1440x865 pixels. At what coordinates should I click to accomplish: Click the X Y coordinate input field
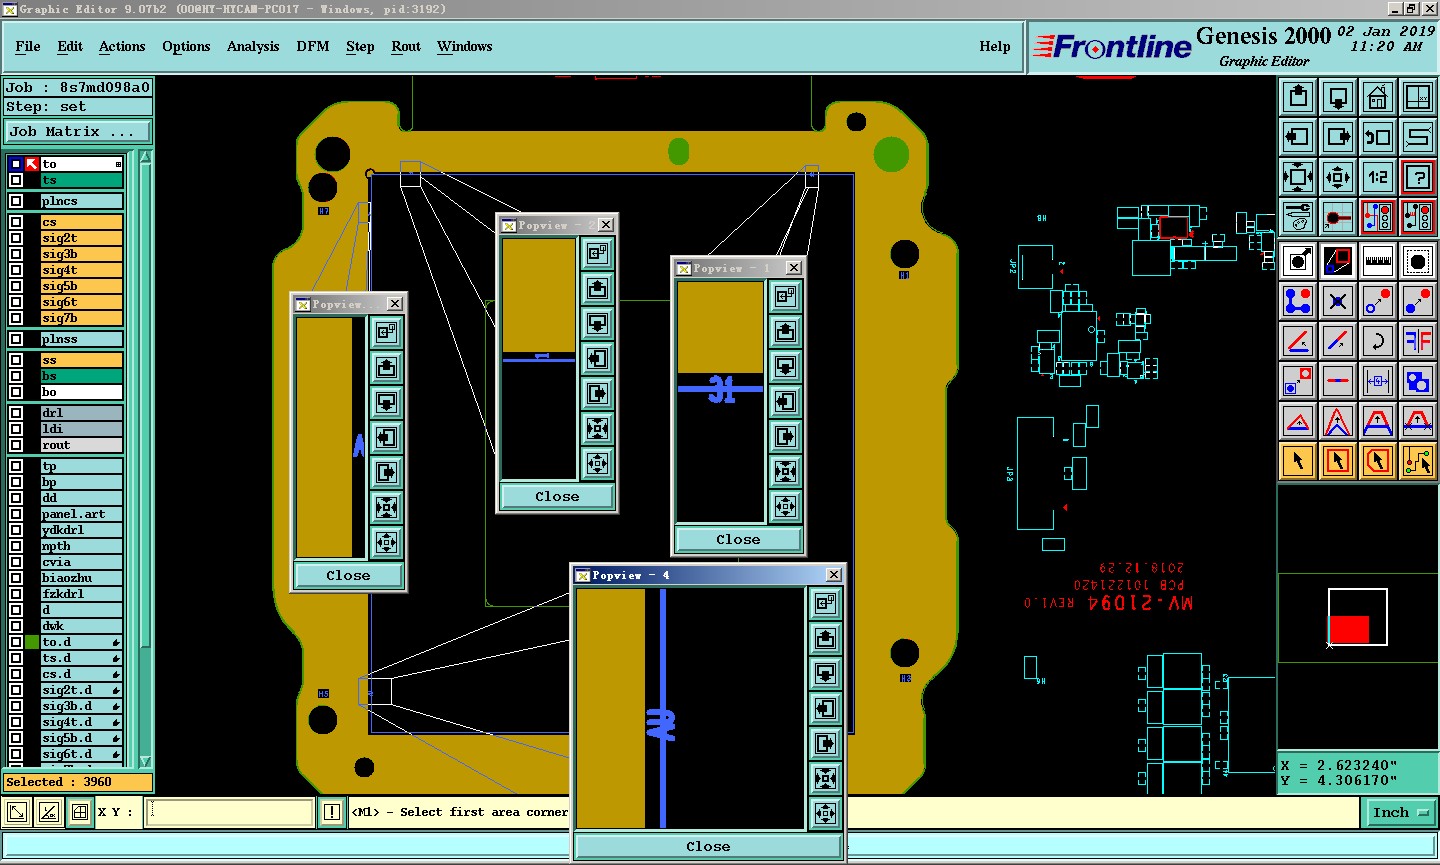click(230, 812)
